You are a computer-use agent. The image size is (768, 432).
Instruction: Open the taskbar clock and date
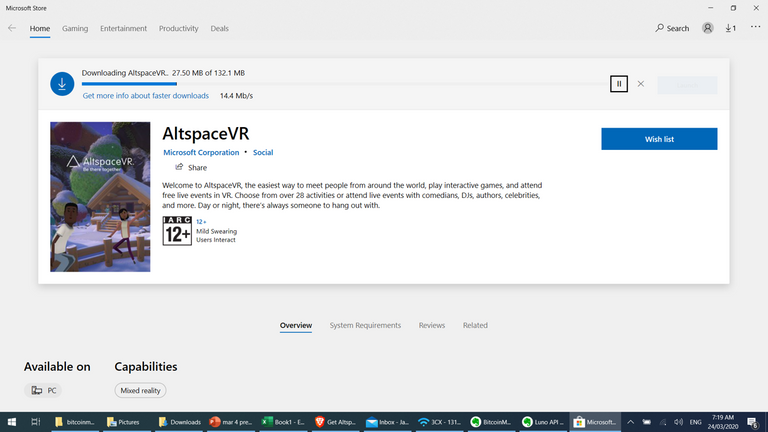click(x=723, y=422)
